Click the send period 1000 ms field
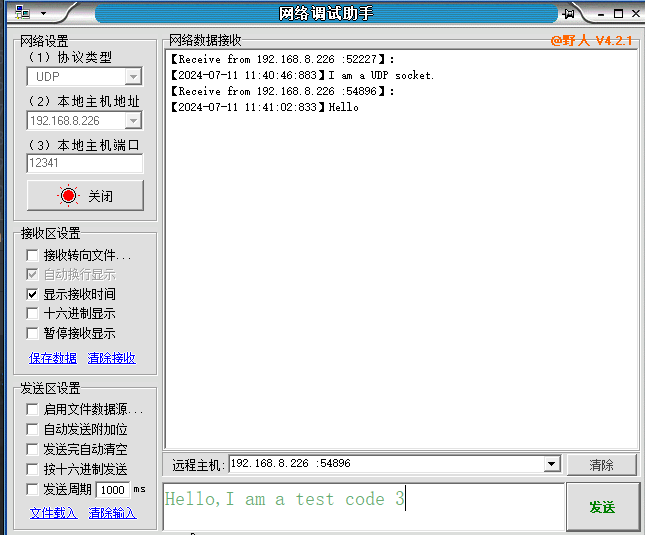The height and width of the screenshot is (535, 645). (x=113, y=490)
